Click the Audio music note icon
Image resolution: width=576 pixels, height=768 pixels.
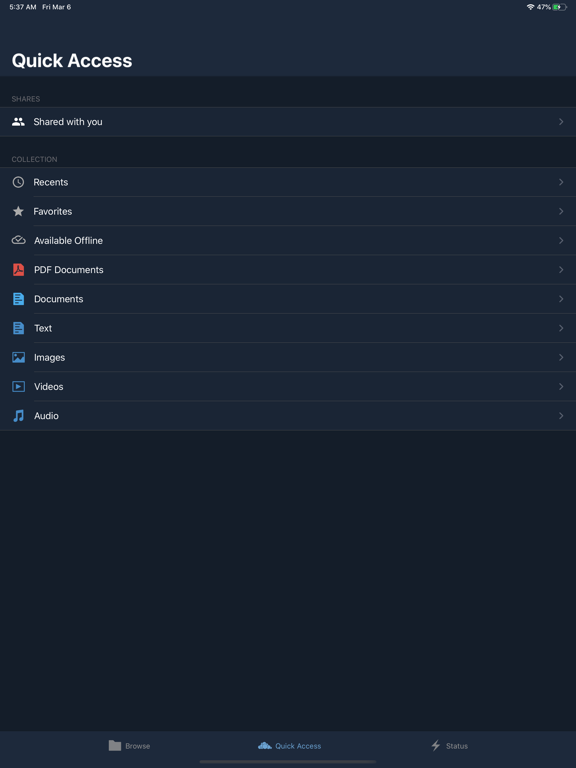(18, 416)
